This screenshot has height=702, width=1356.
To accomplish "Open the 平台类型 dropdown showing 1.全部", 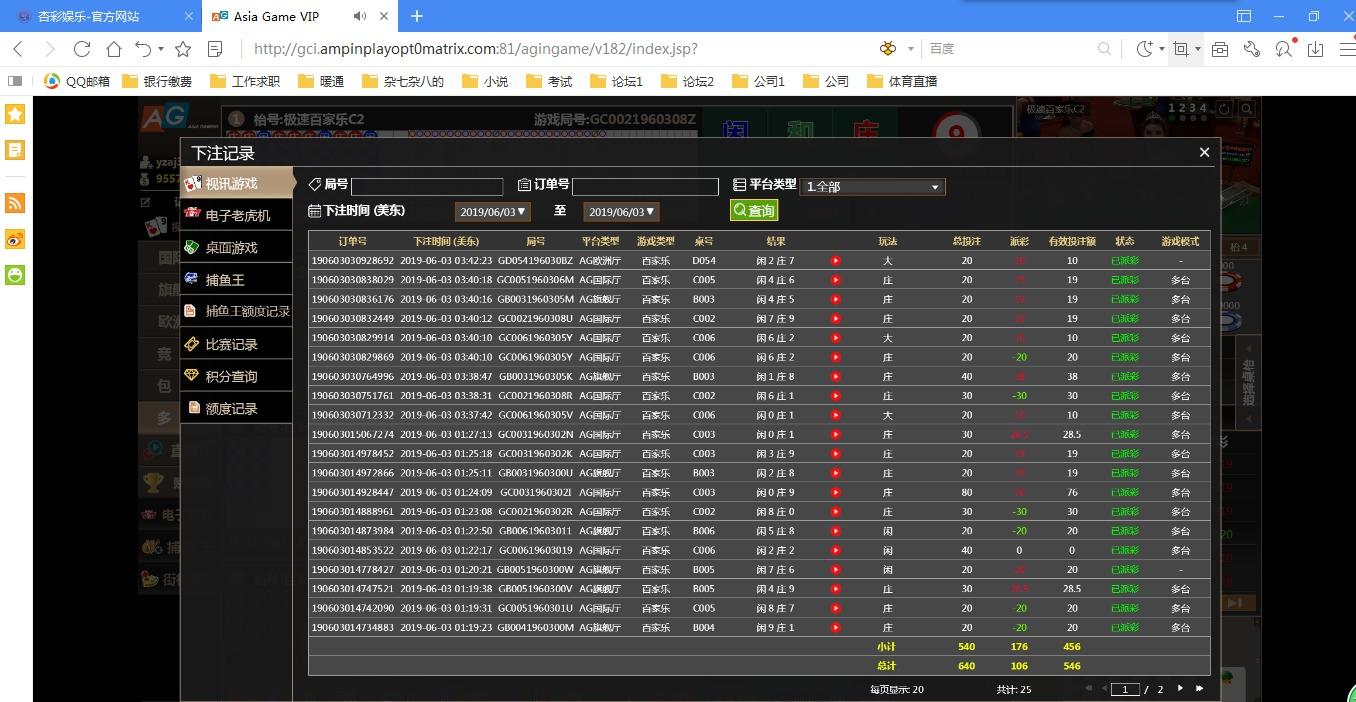I will click(x=873, y=187).
